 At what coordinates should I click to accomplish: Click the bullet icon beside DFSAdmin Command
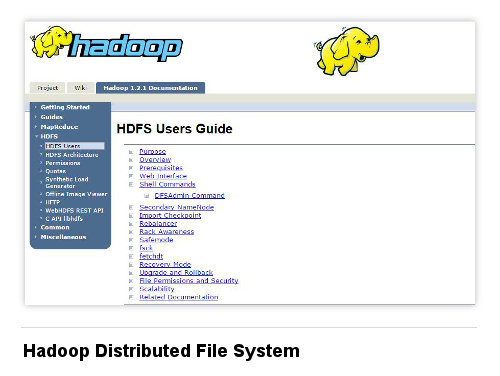[x=146, y=196]
